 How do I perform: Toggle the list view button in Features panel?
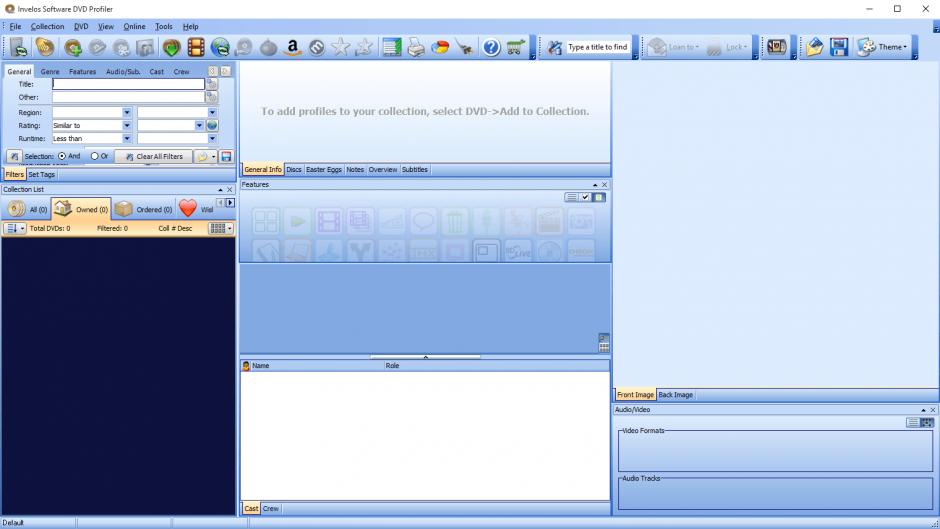(571, 197)
